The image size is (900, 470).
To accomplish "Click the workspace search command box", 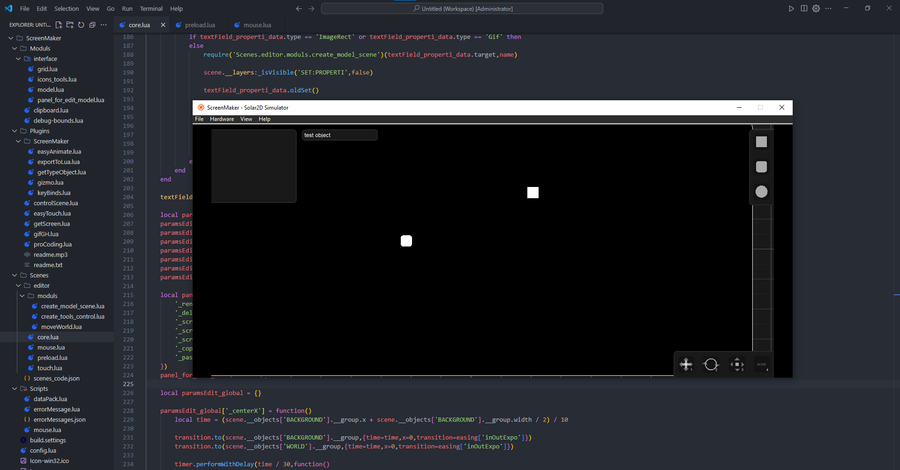I will (462, 9).
